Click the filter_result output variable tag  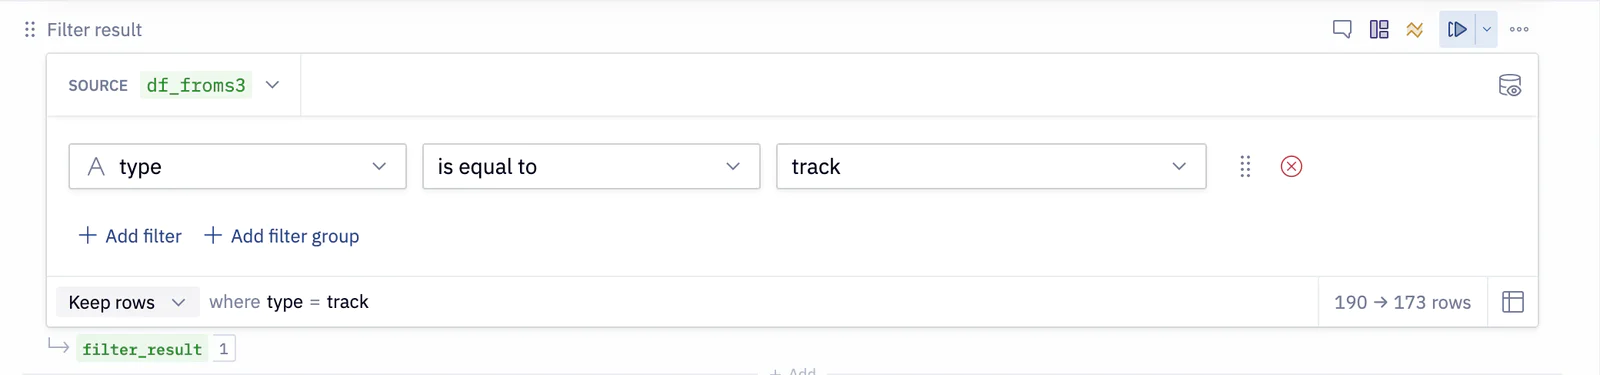(142, 349)
